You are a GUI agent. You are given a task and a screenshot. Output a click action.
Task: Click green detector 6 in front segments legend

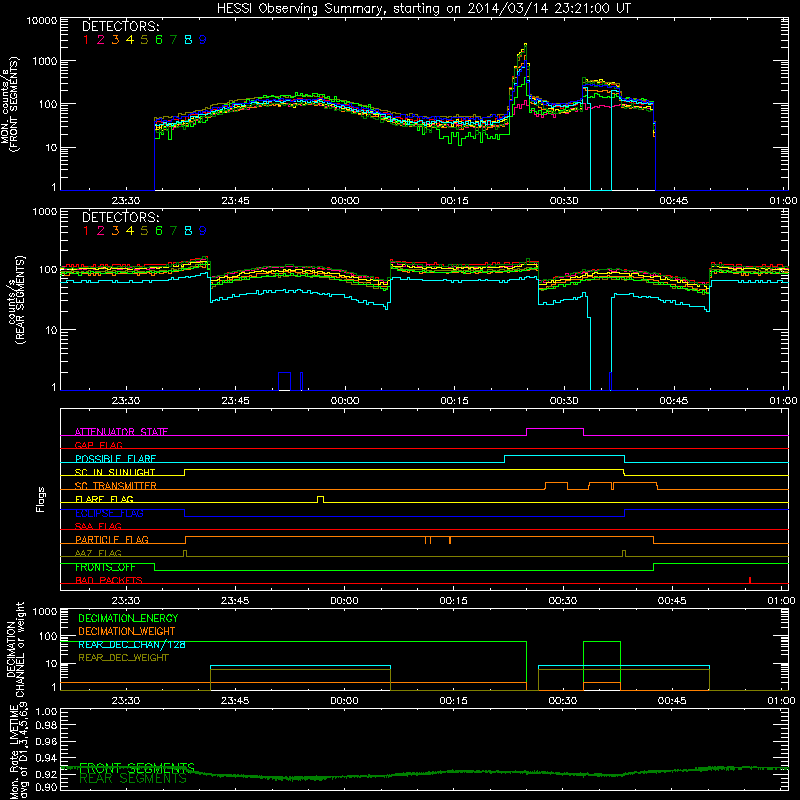pos(159,40)
